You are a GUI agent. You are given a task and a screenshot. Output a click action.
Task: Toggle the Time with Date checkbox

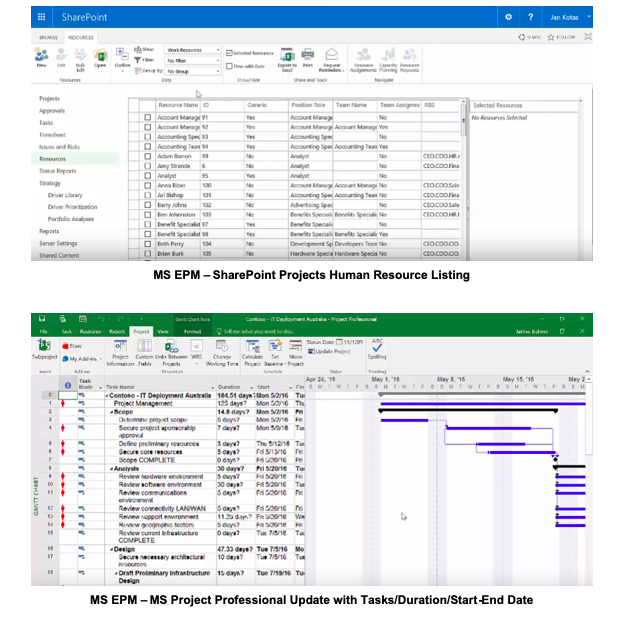(x=229, y=66)
